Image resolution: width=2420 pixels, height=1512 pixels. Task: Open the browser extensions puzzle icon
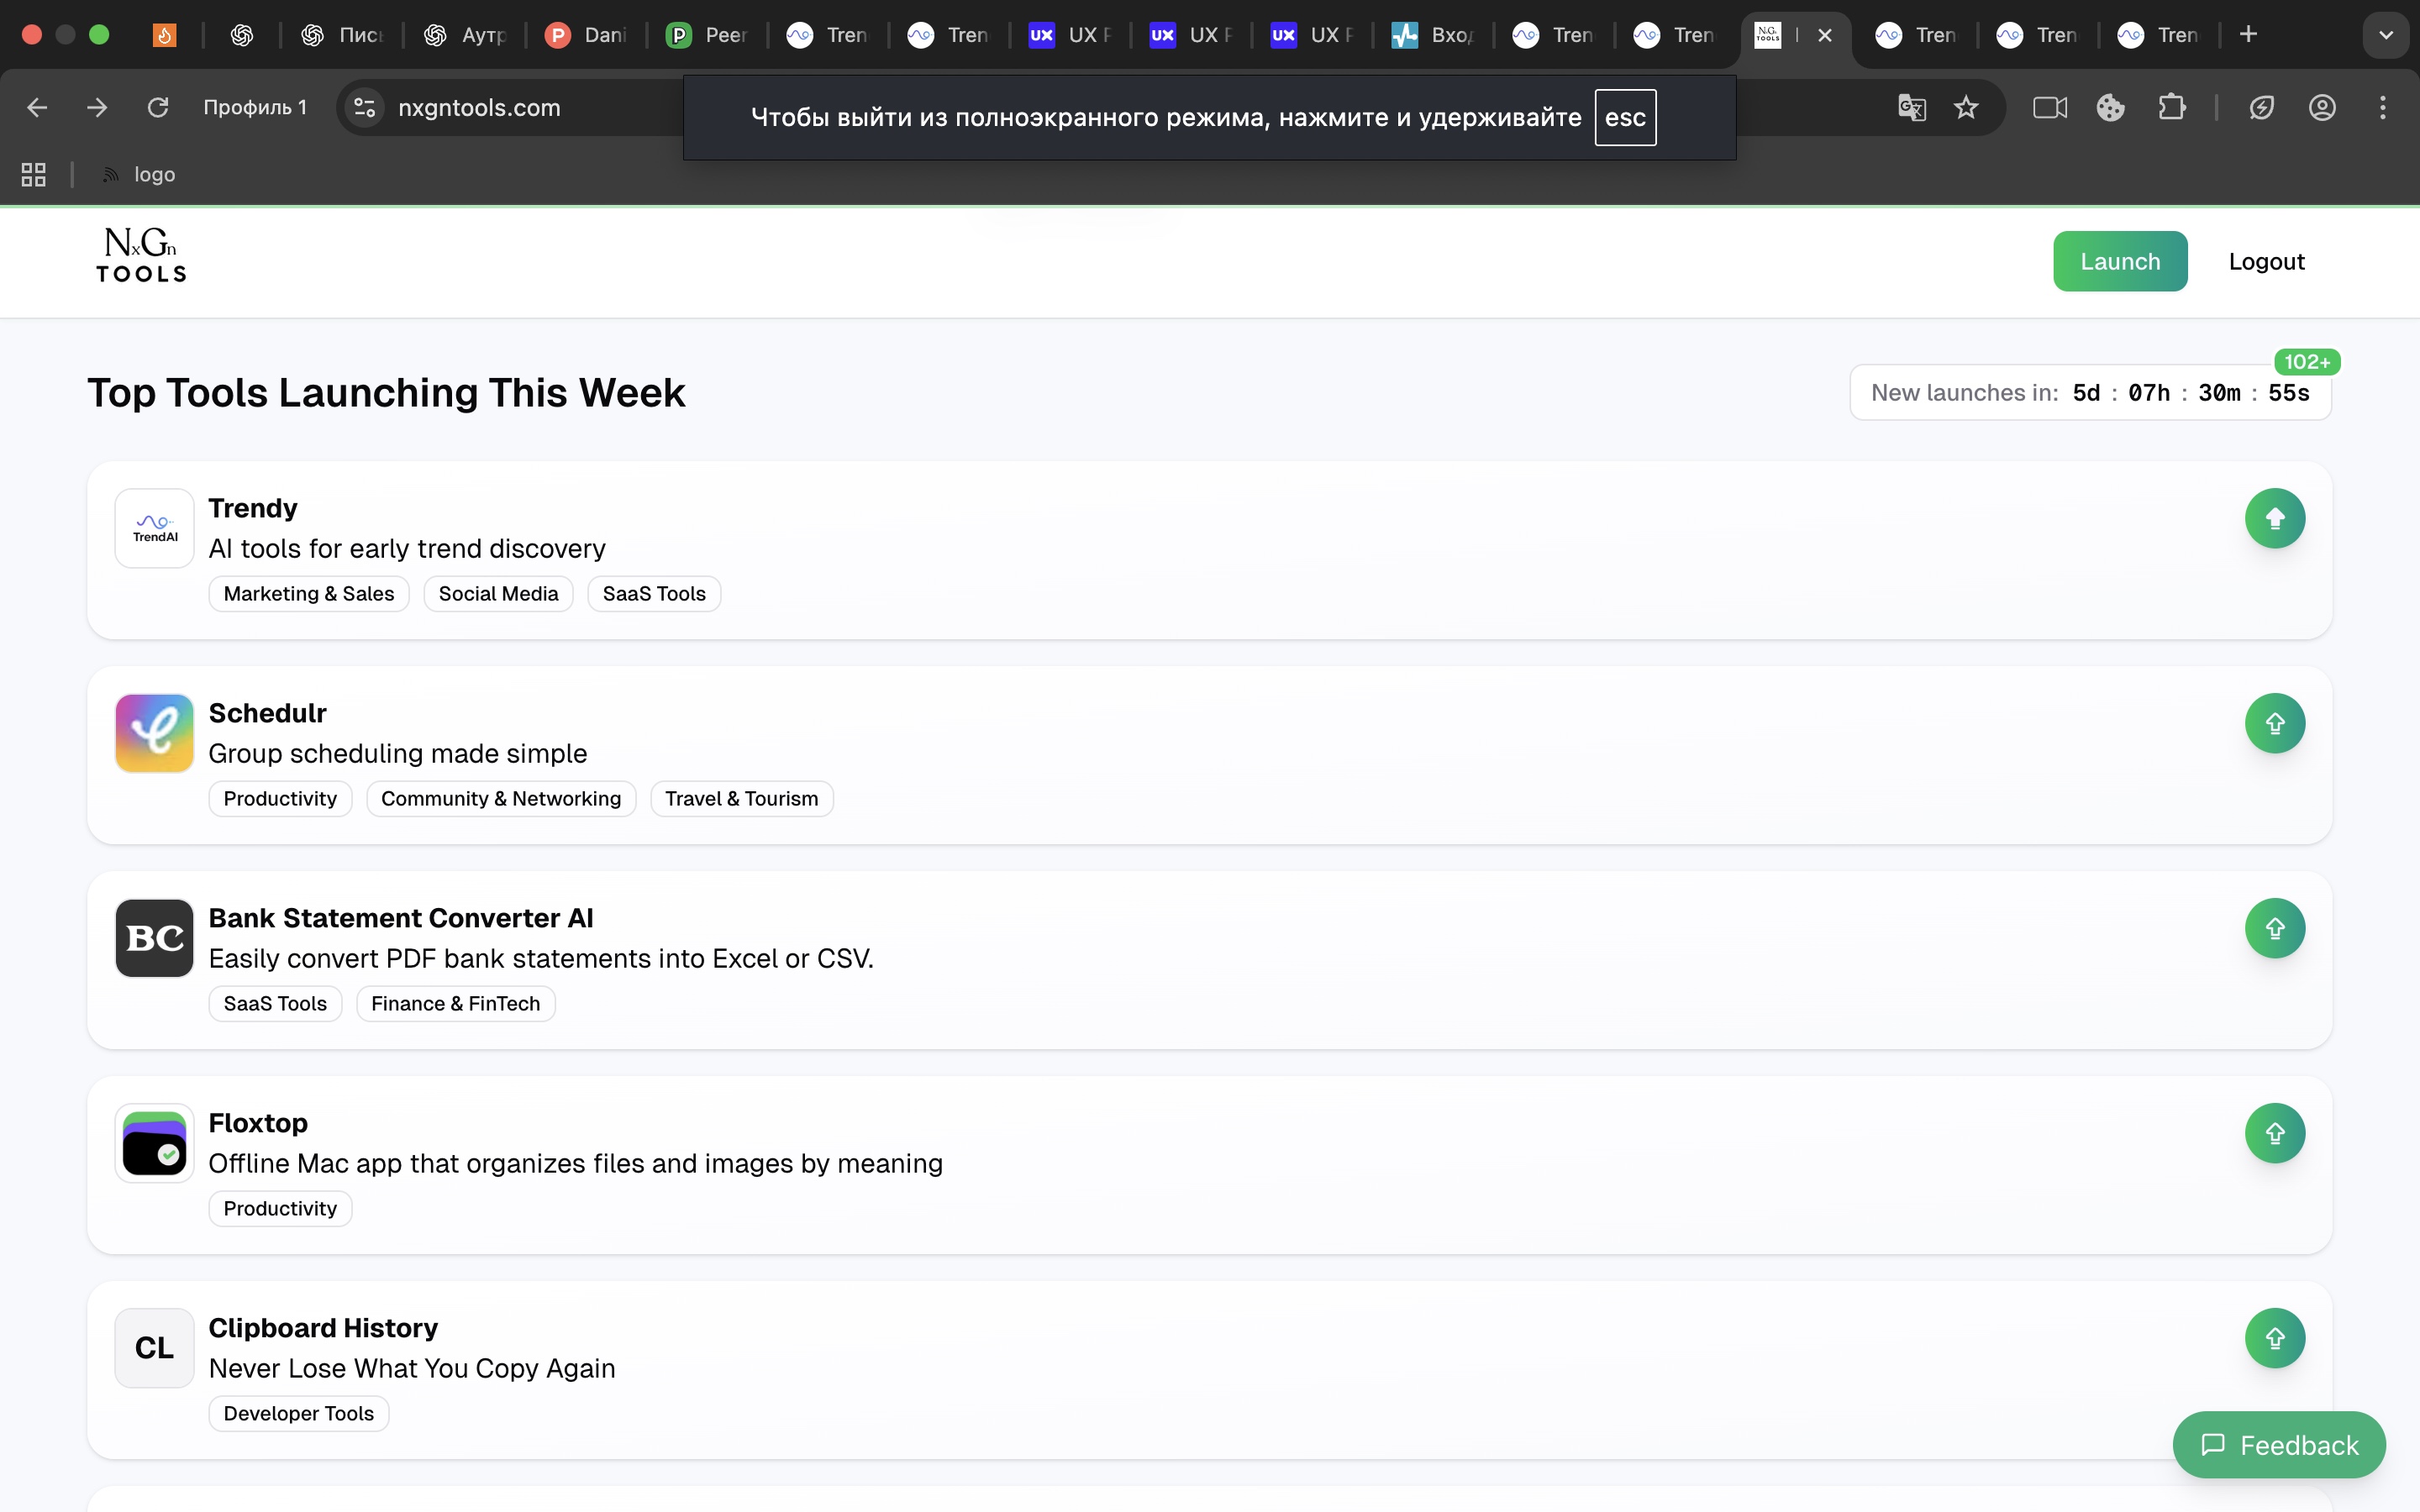click(x=2171, y=107)
